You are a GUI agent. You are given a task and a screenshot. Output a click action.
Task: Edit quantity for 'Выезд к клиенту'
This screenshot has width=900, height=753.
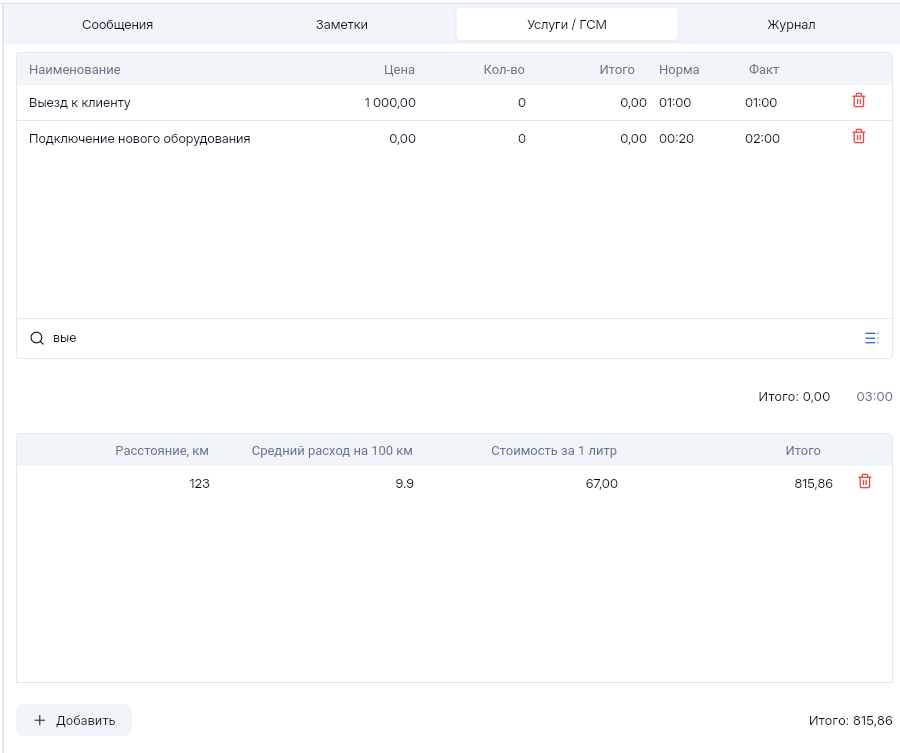pos(521,103)
